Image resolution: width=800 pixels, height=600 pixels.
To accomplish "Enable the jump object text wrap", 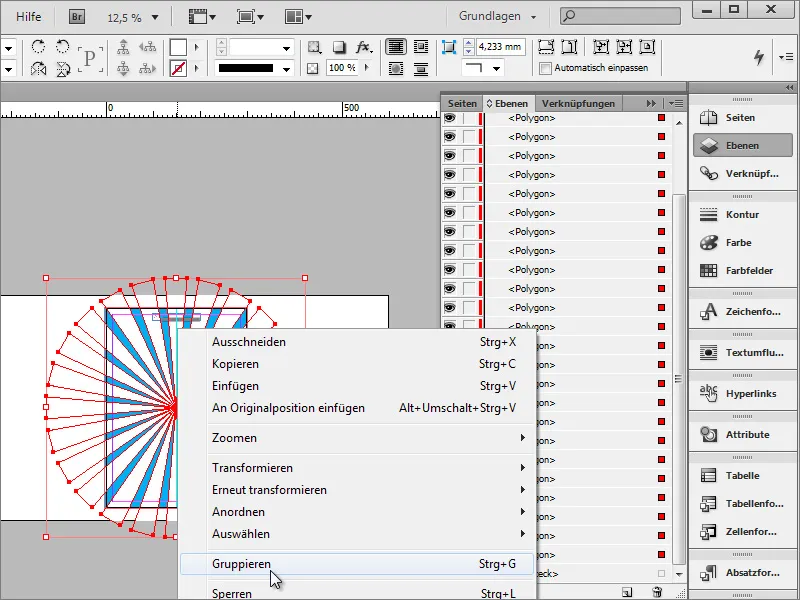I will (421, 68).
